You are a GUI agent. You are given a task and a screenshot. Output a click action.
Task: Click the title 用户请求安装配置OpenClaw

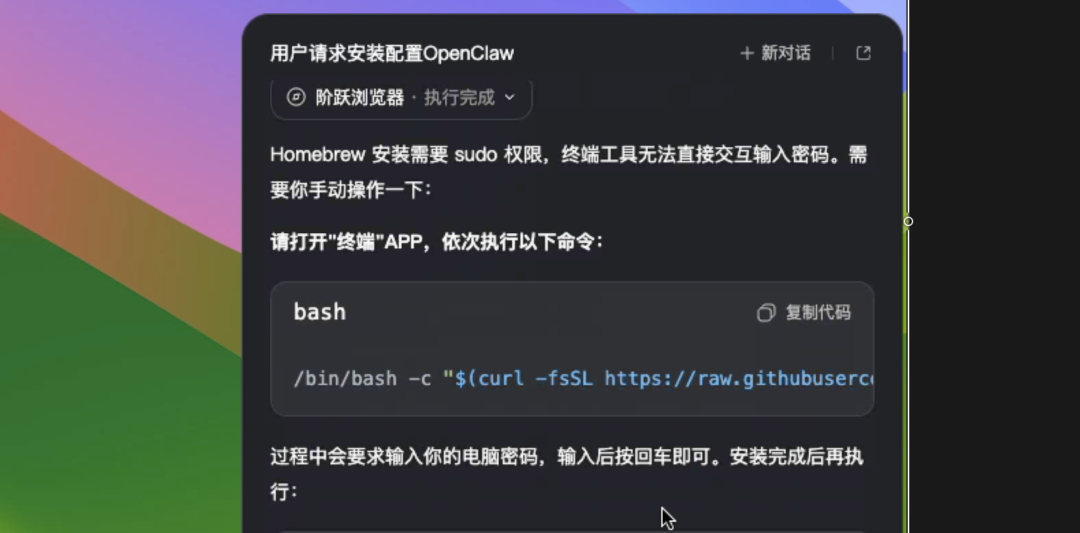click(x=392, y=53)
